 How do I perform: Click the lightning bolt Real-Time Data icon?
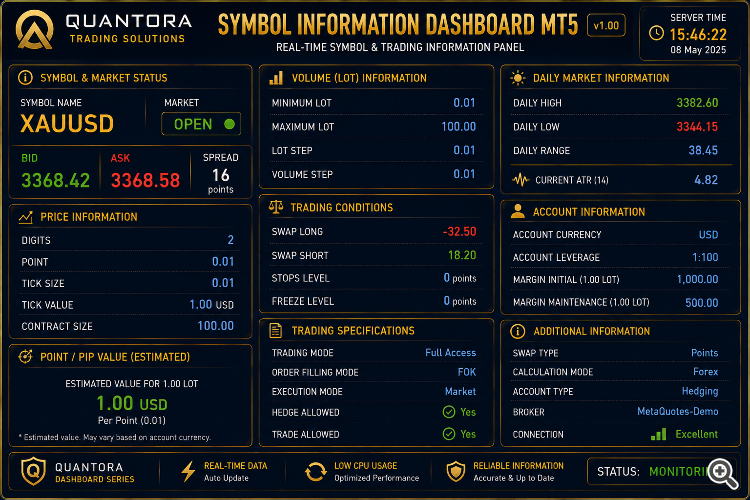click(188, 471)
